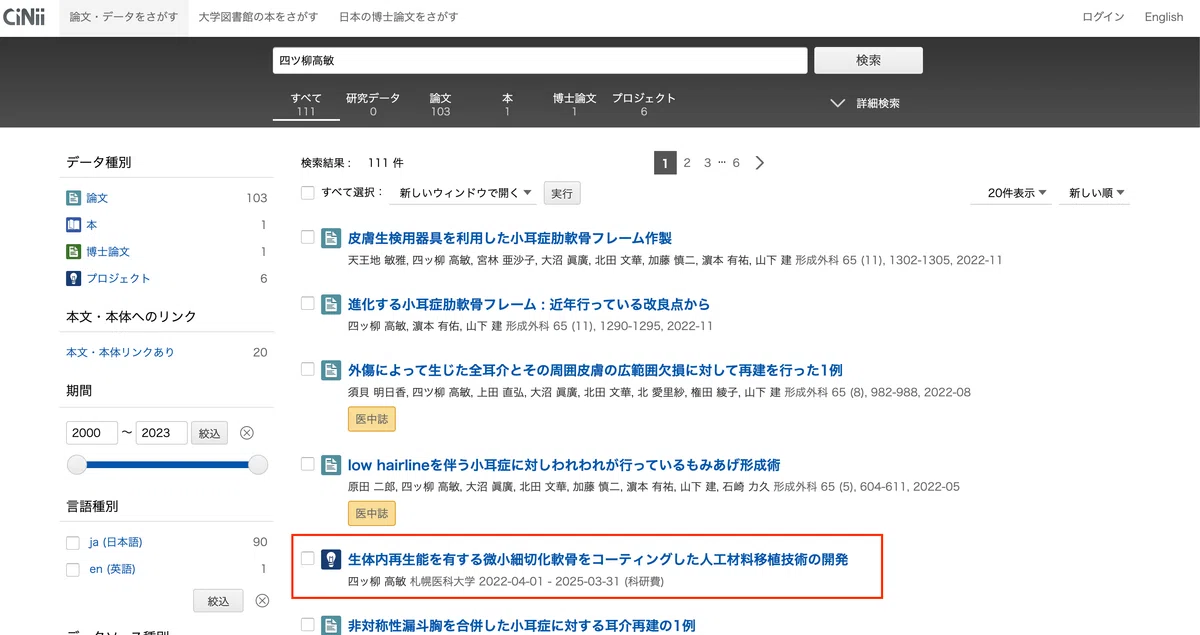Check the 生体内再生能 project result checkbox

308,558
